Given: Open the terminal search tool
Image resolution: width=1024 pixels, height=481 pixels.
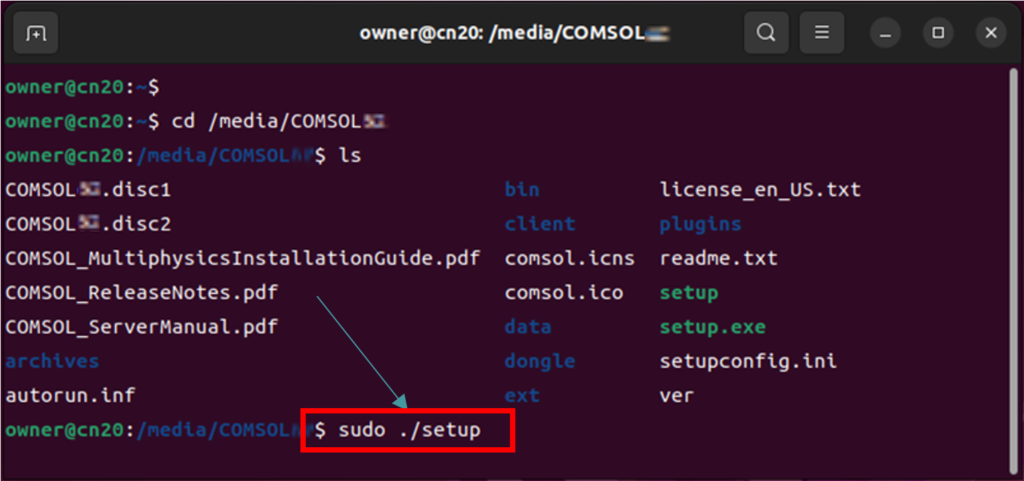Looking at the screenshot, I should click(766, 33).
